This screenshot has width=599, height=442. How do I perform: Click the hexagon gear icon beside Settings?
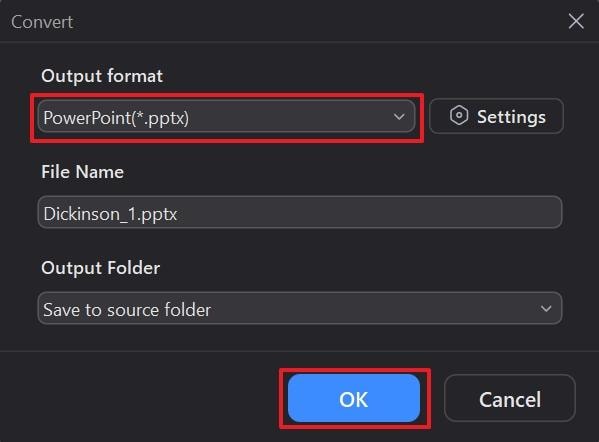[x=458, y=116]
